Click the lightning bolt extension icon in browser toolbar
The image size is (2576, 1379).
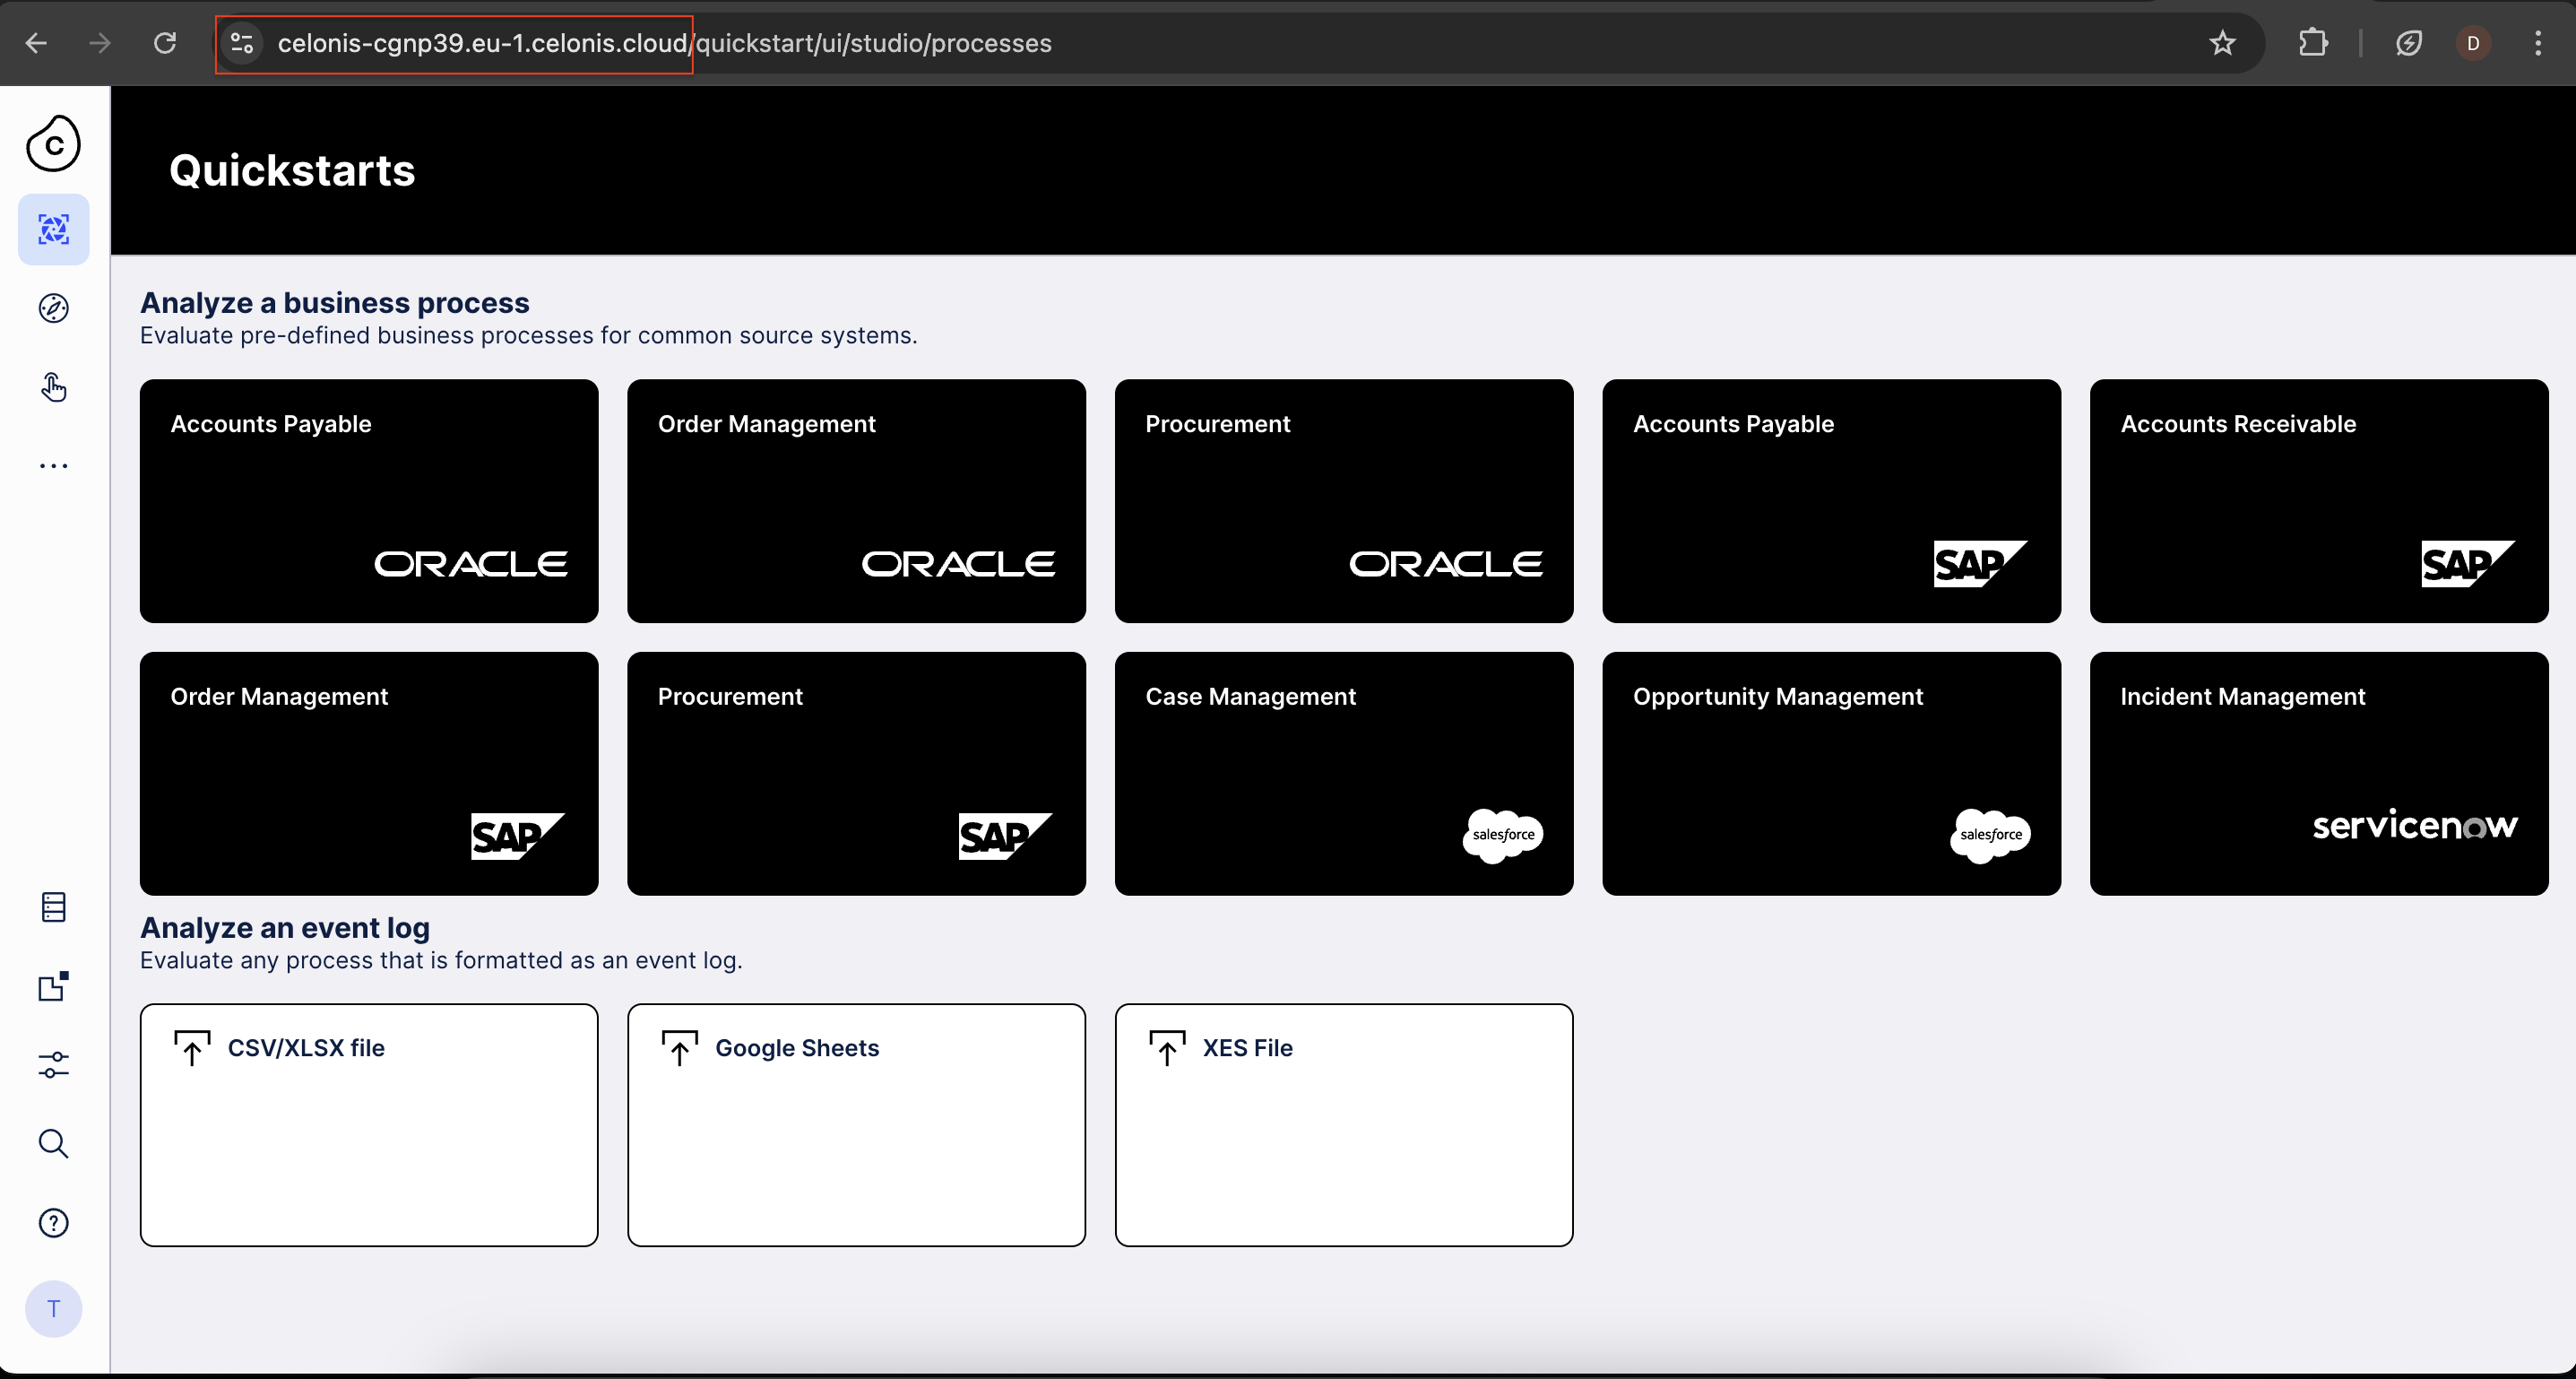(x=2409, y=43)
